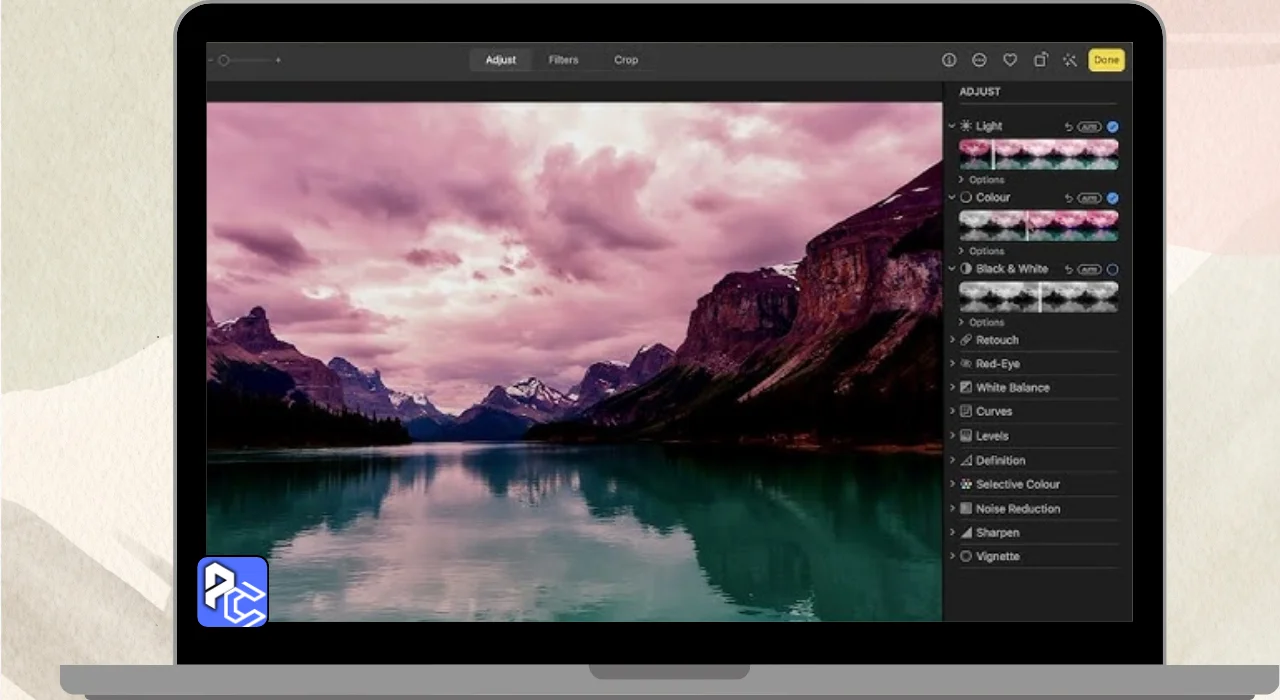Expand the Vignette section chevron
Viewport: 1280px width, 700px height.
coord(952,556)
